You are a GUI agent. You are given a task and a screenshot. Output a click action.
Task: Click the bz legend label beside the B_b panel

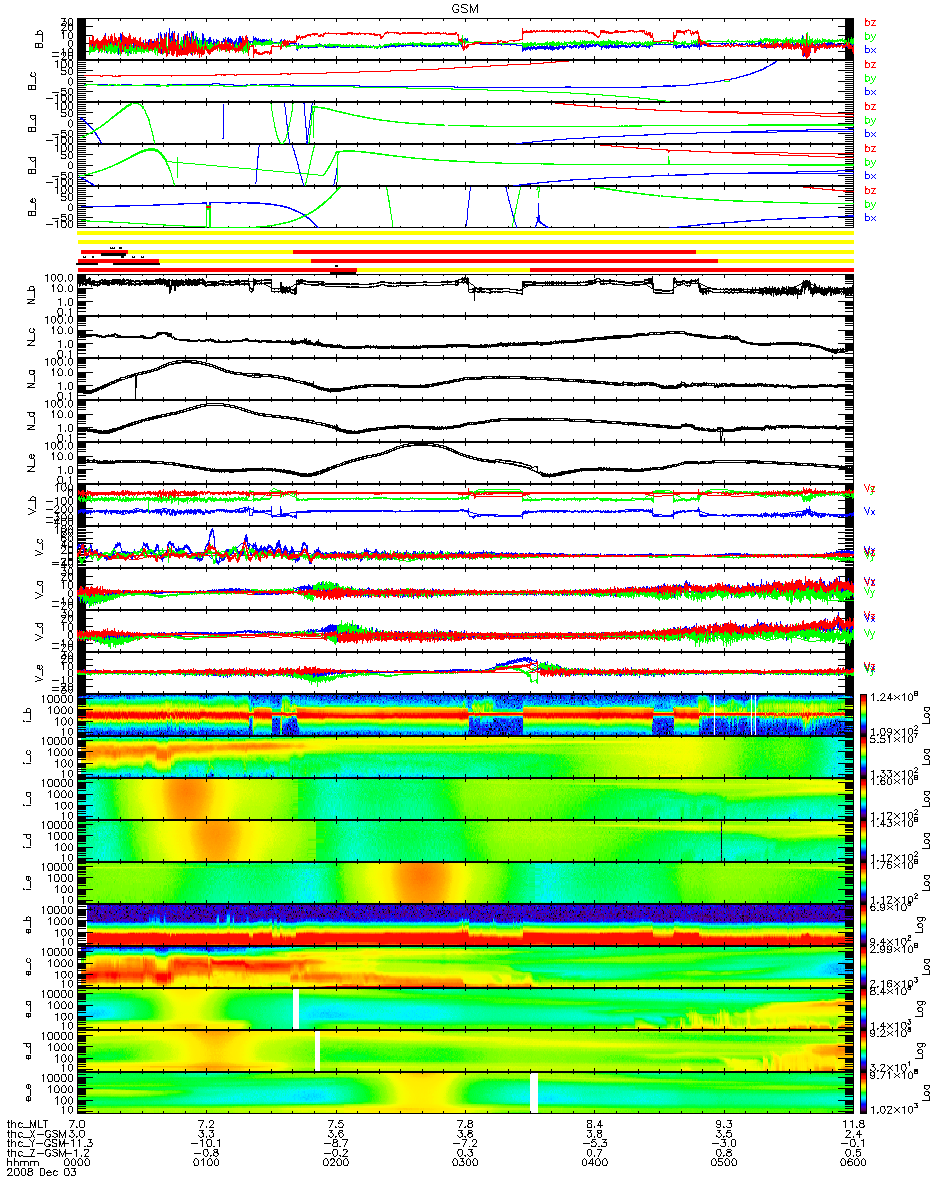coord(869,23)
